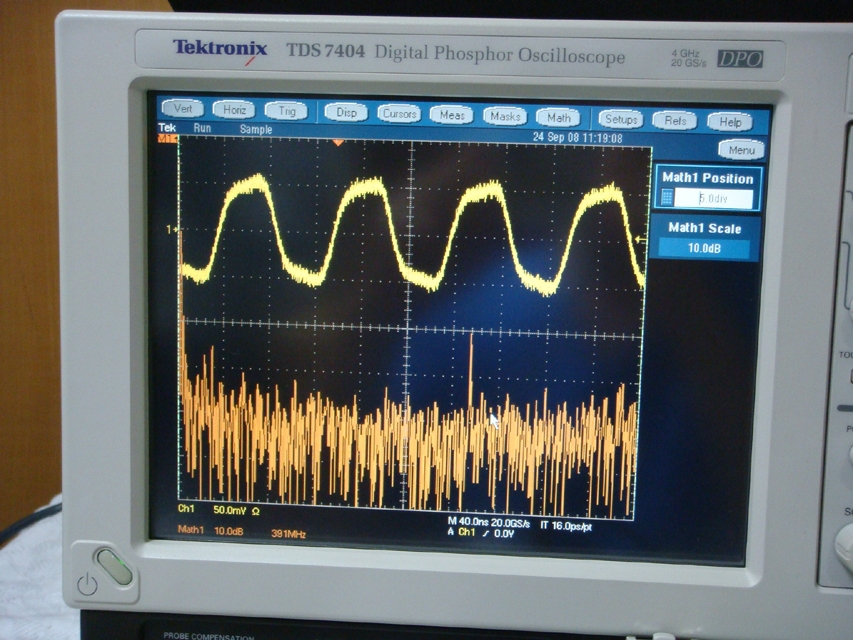This screenshot has width=853, height=640.
Task: Click the Tek status label
Action: 167,127
